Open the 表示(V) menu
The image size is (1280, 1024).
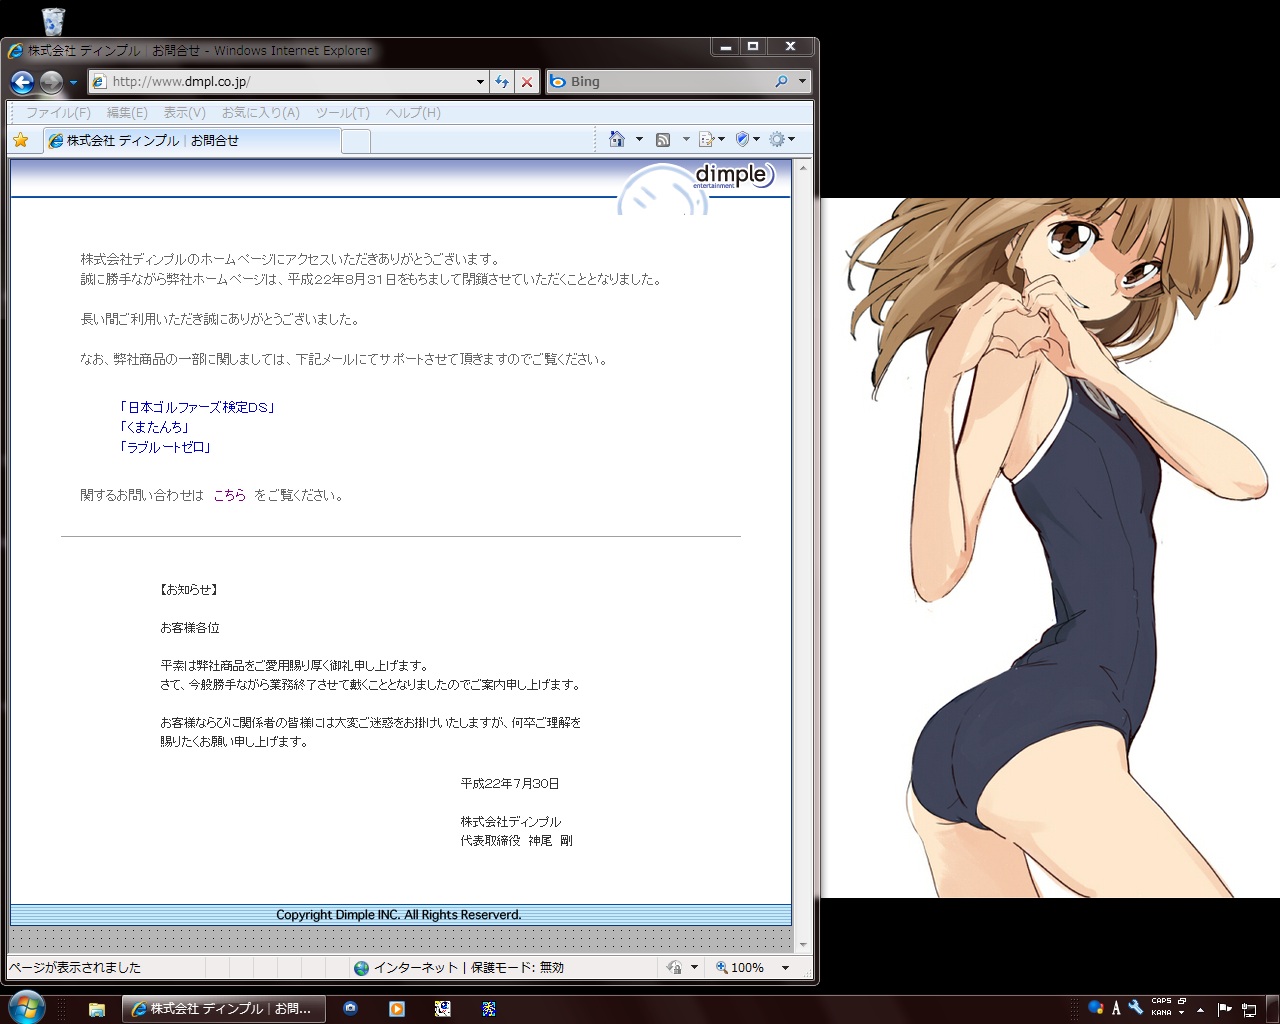pos(184,113)
